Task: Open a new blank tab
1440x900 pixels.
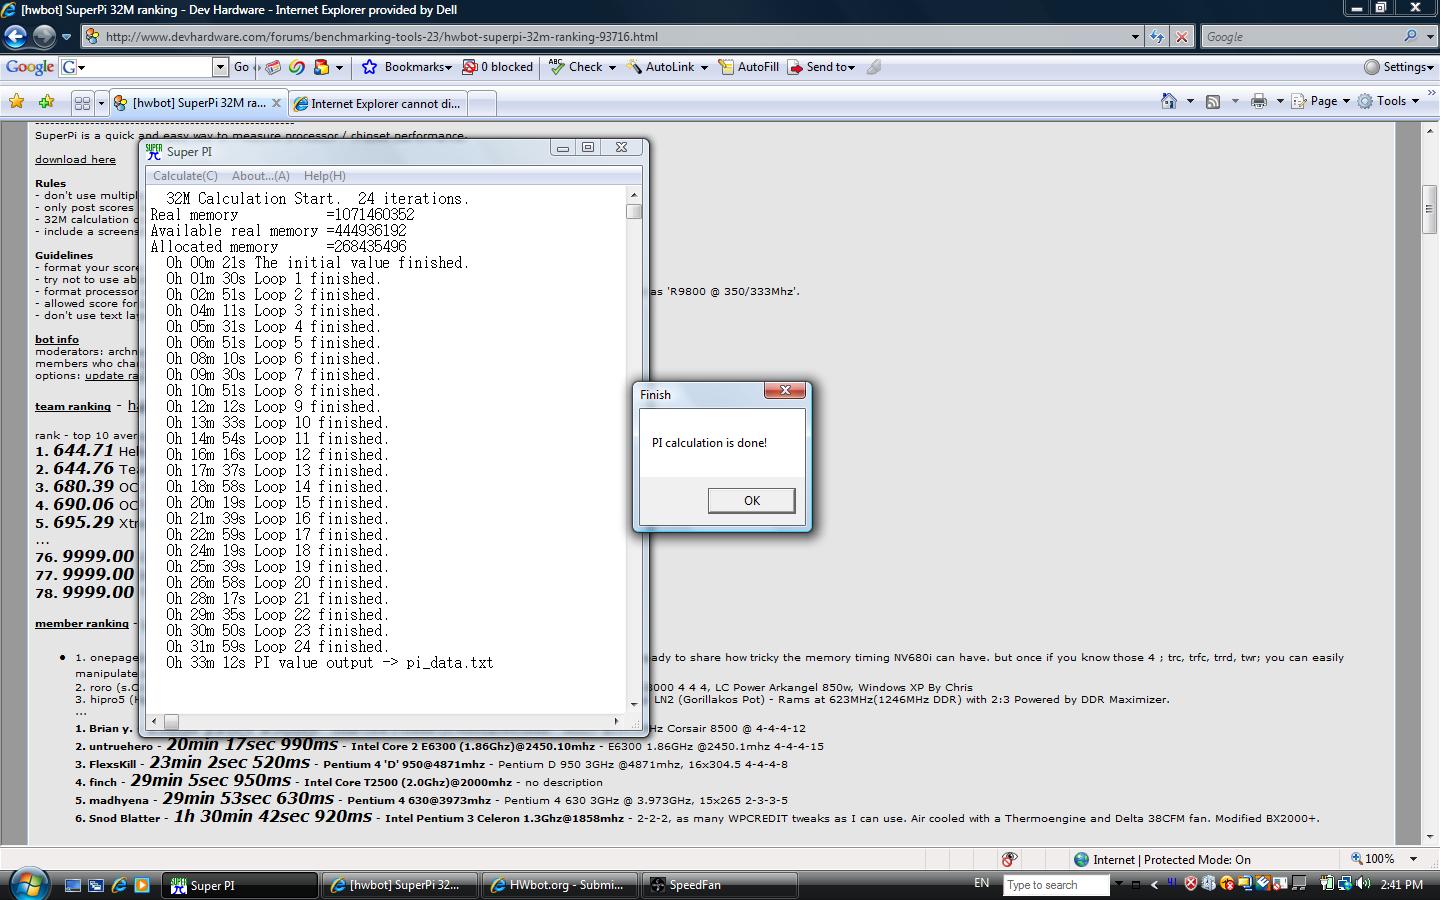Action: coord(481,104)
